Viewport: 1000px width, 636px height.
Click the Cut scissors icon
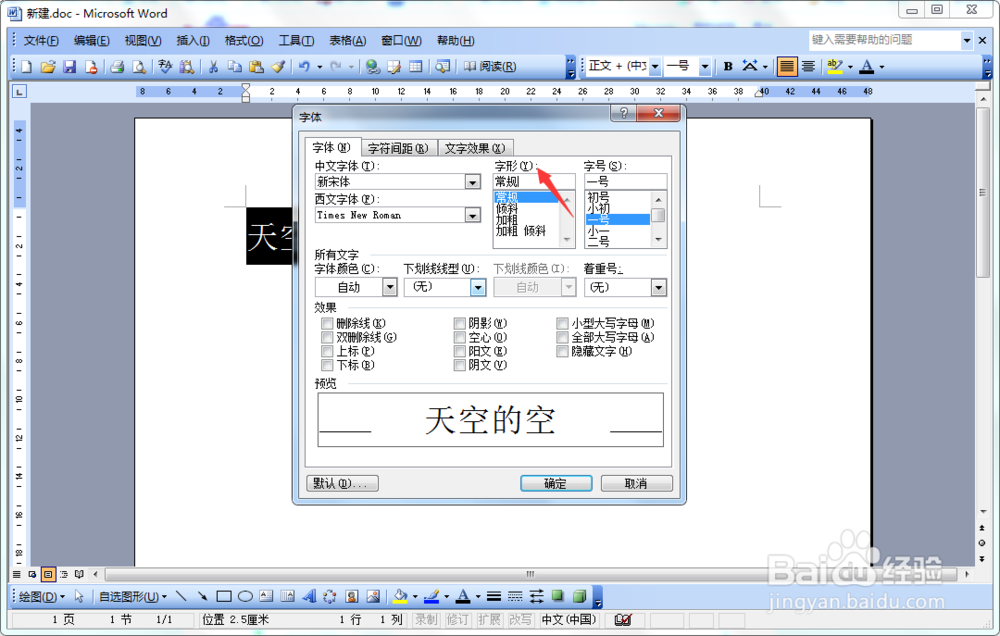pyautogui.click(x=214, y=66)
